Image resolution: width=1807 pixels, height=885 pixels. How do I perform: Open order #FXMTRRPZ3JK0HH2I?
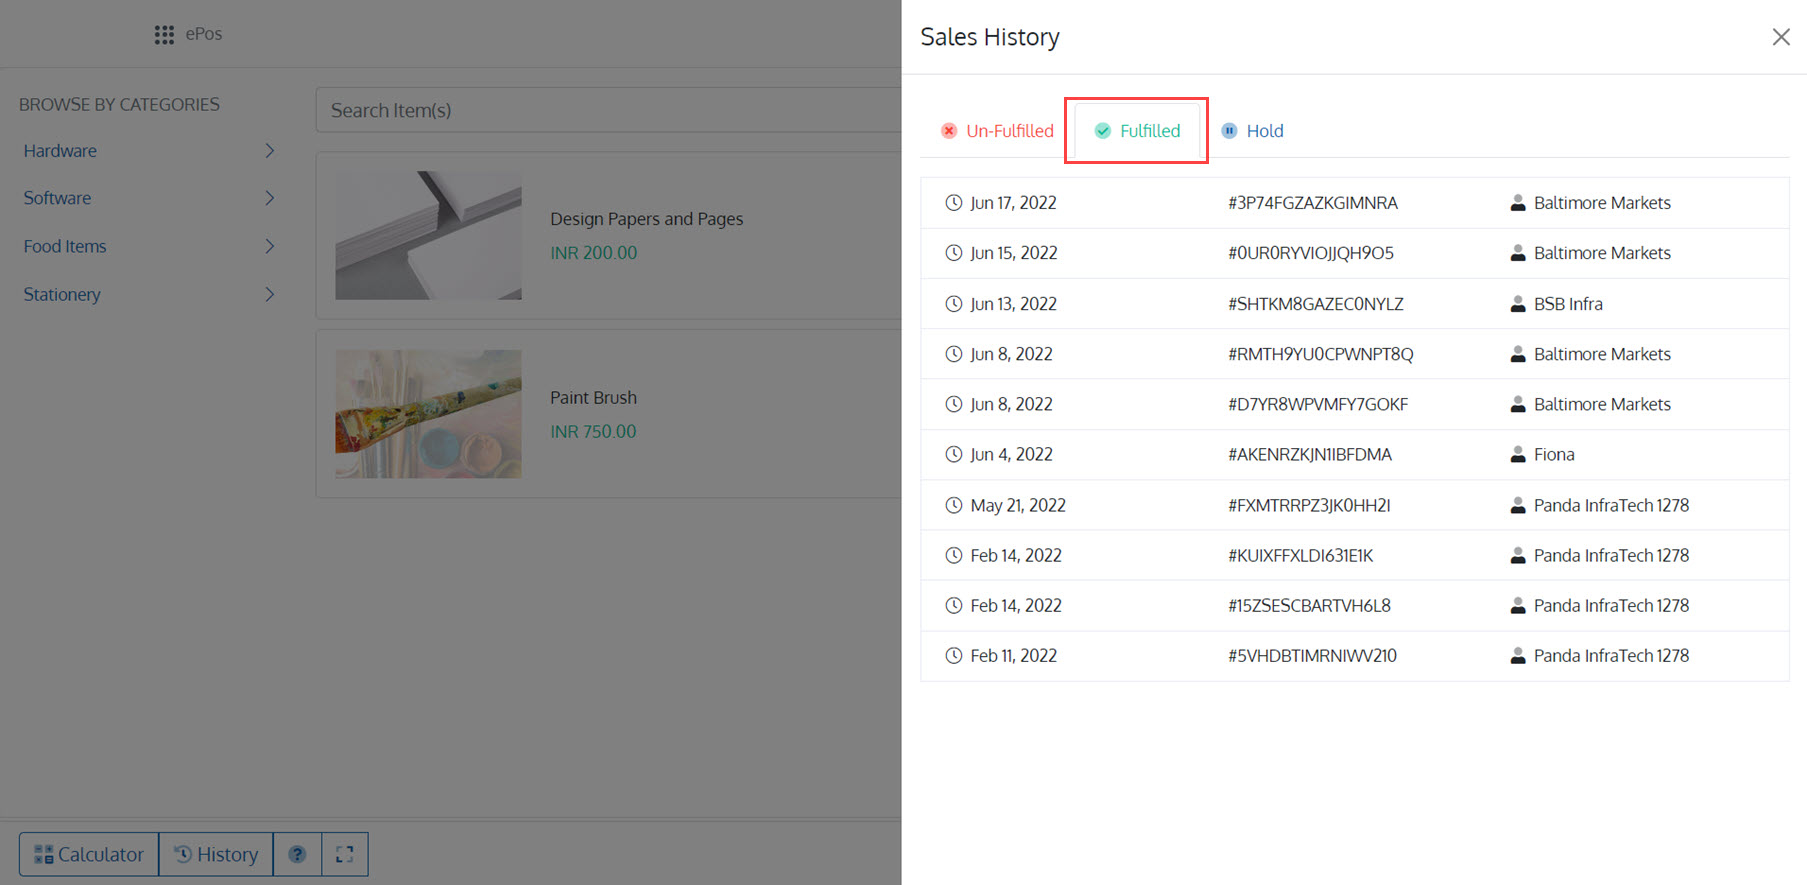coord(1309,505)
